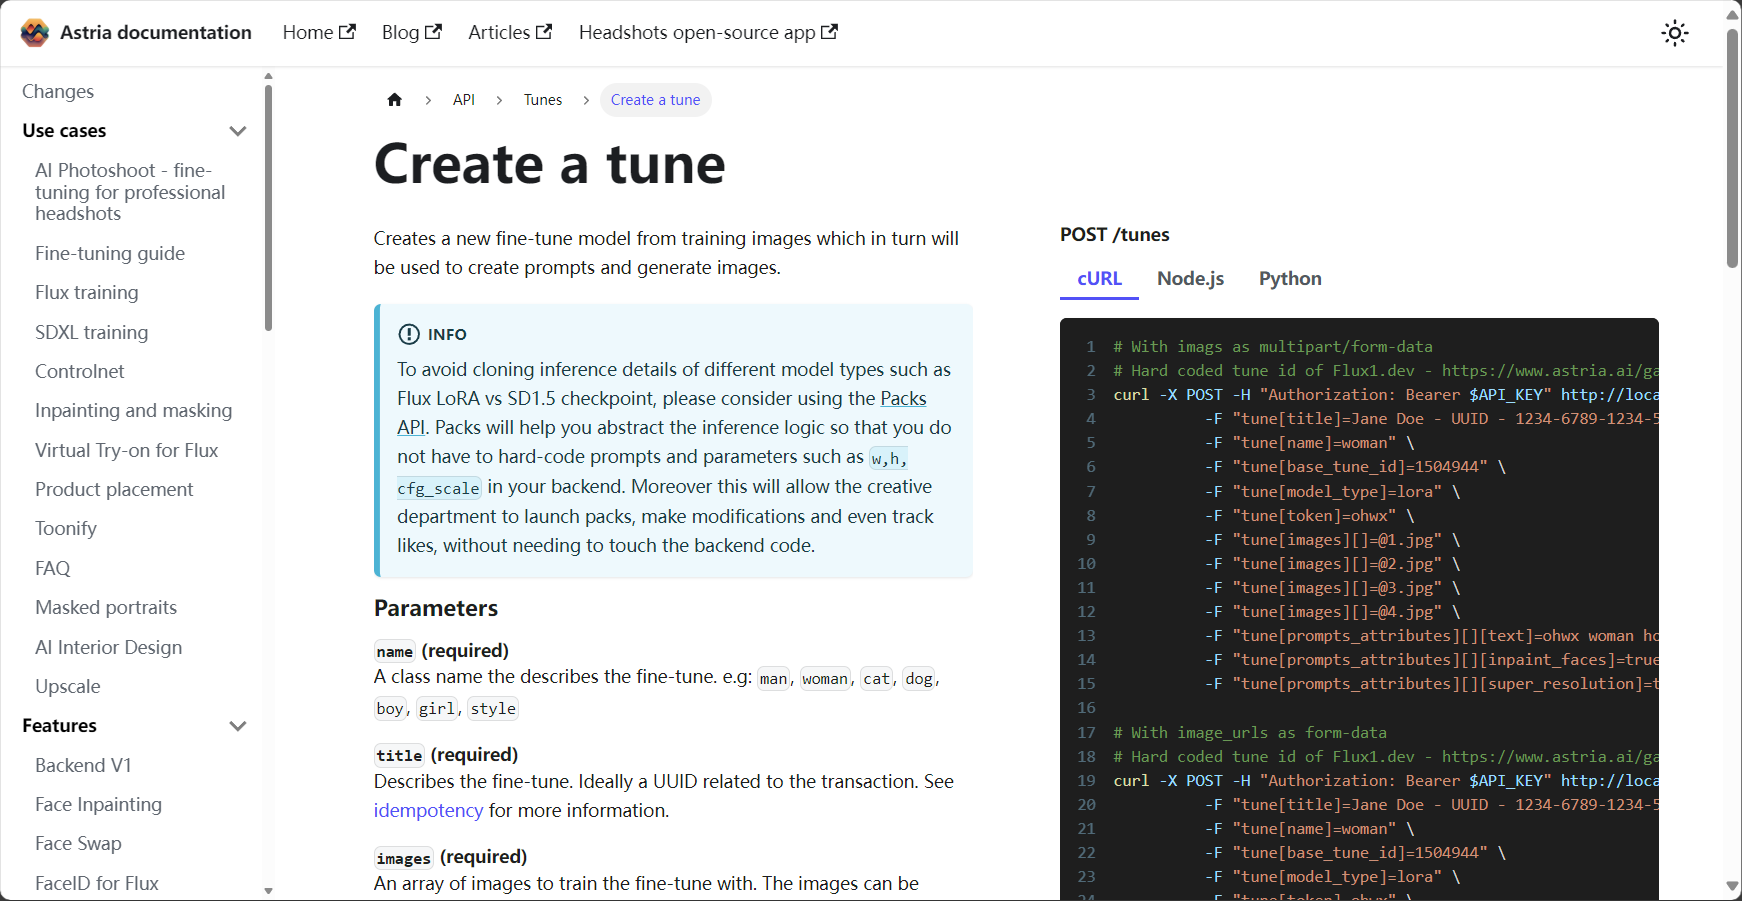Click the Parameters heading
Screen dimensions: 1742x901
[x=436, y=608]
